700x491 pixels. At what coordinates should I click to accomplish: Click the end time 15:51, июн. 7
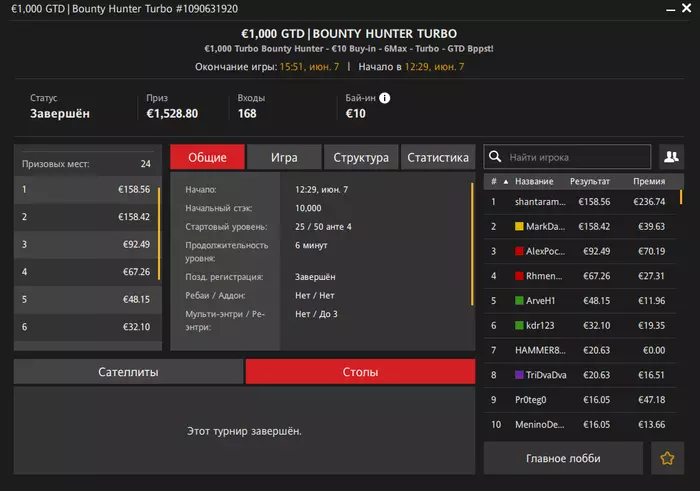tap(309, 67)
